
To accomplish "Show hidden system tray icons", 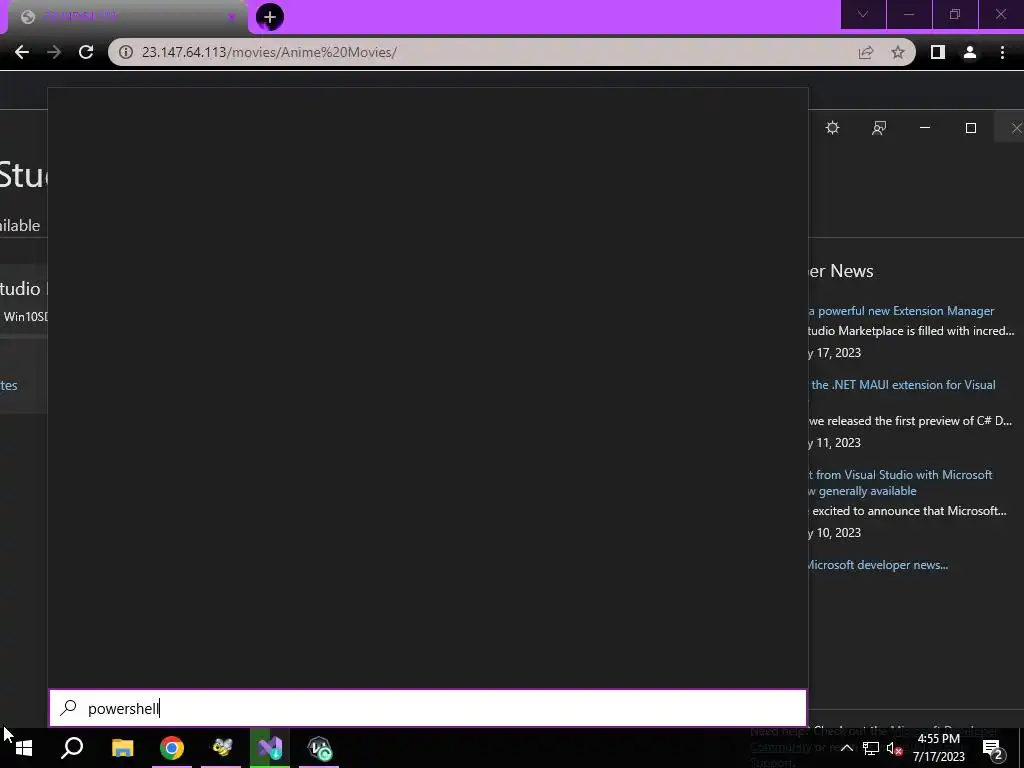I will (846, 748).
